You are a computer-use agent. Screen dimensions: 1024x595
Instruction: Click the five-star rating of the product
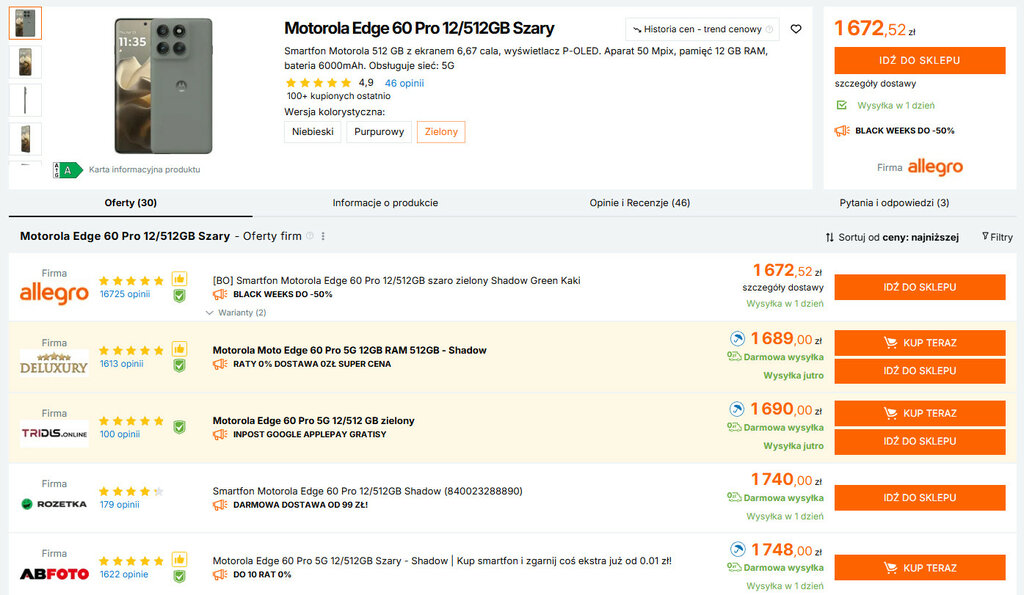318,83
